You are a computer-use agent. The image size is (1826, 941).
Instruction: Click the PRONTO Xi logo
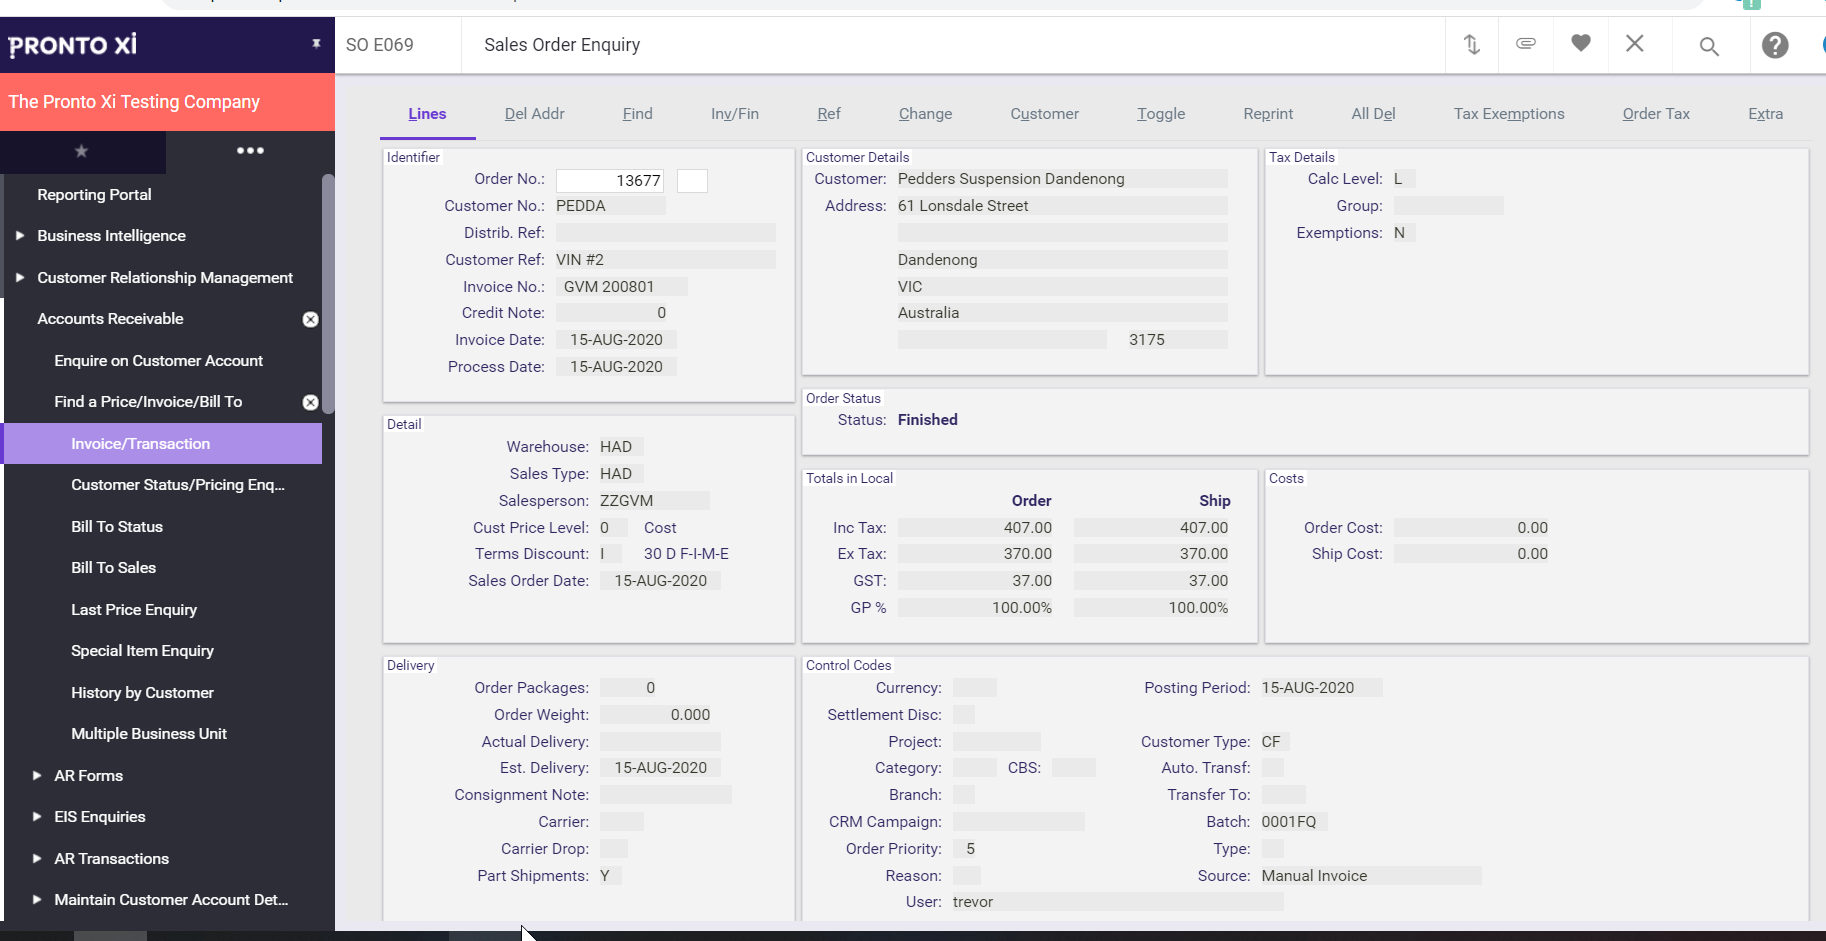click(x=73, y=45)
